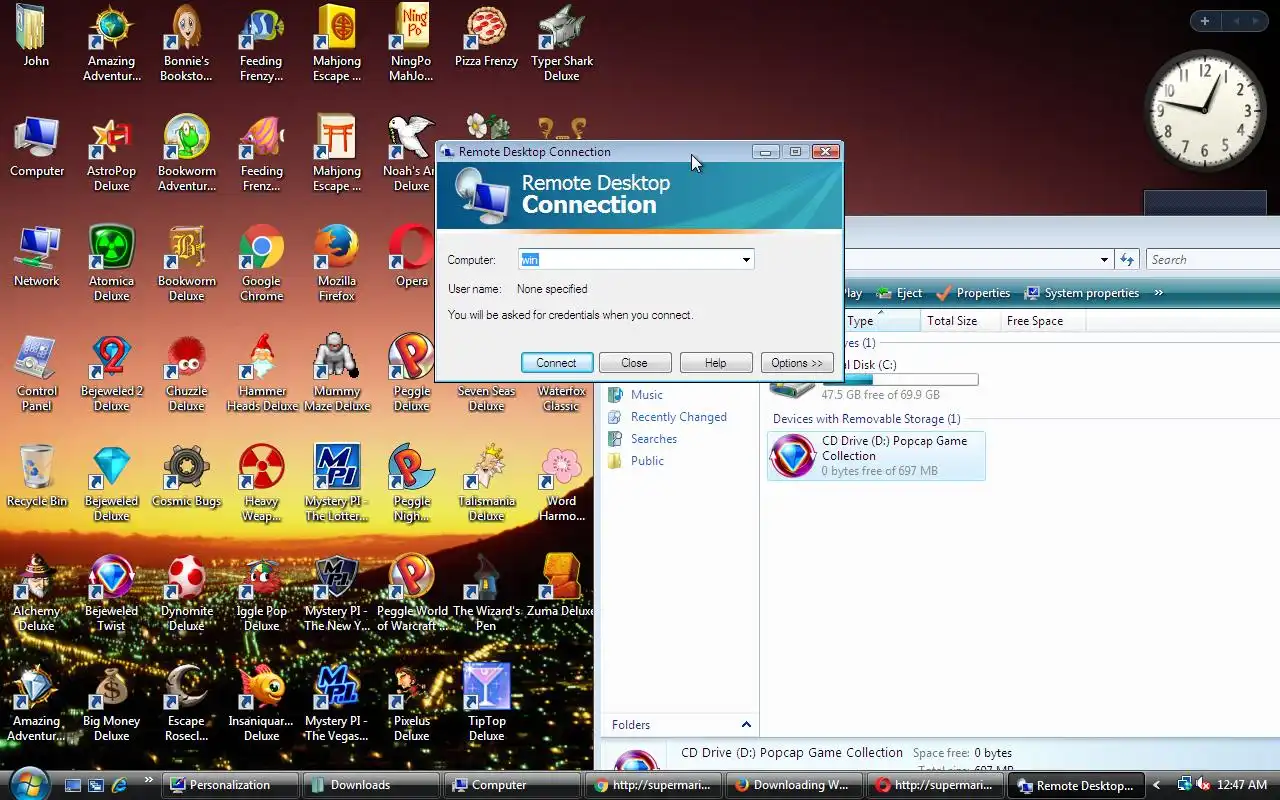Open Bejeweled Twist shortcut

click(111, 594)
